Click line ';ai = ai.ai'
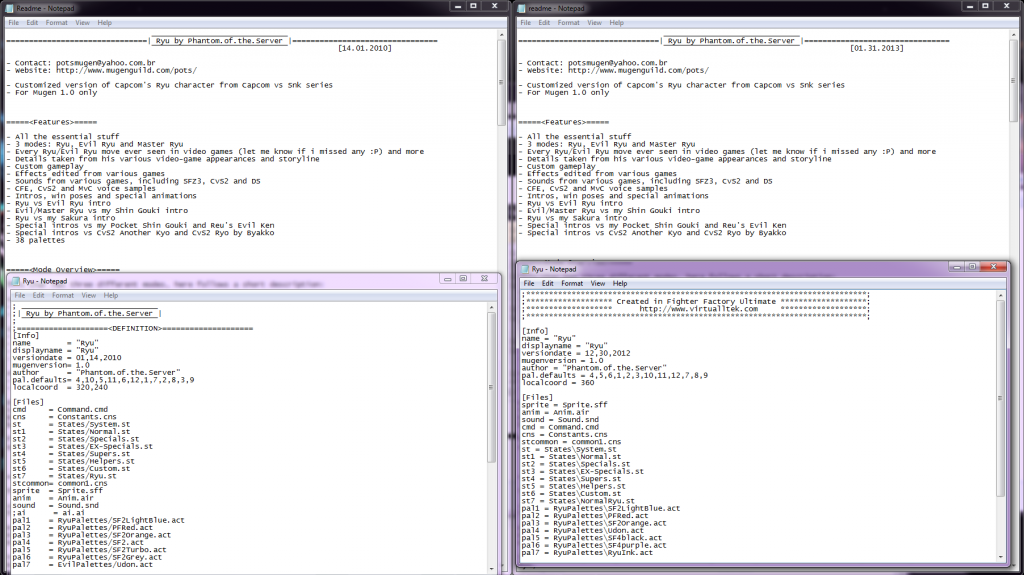This screenshot has width=1024, height=575. pyautogui.click(x=48, y=513)
